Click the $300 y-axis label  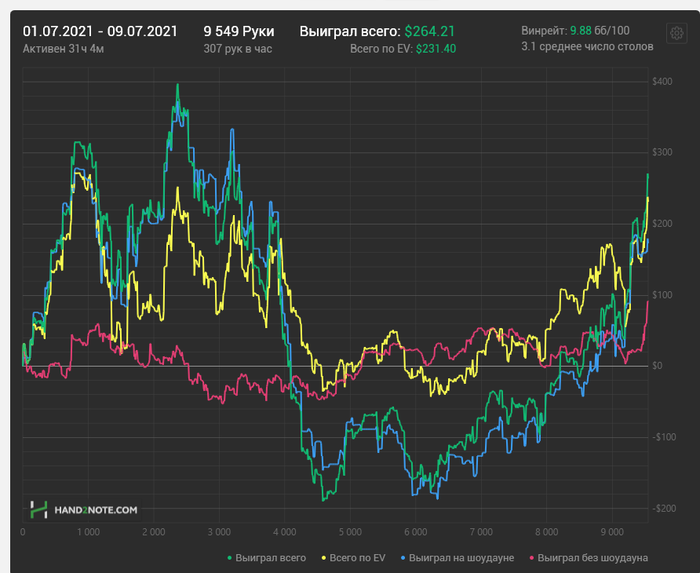pyautogui.click(x=662, y=152)
